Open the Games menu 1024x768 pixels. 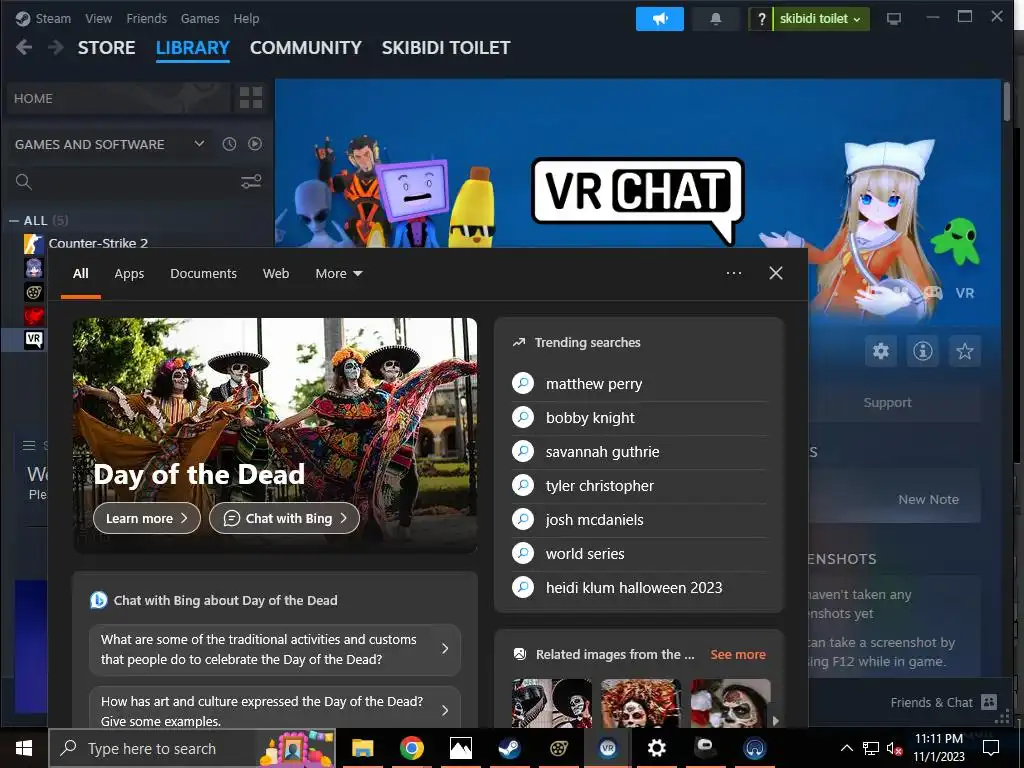pos(200,19)
